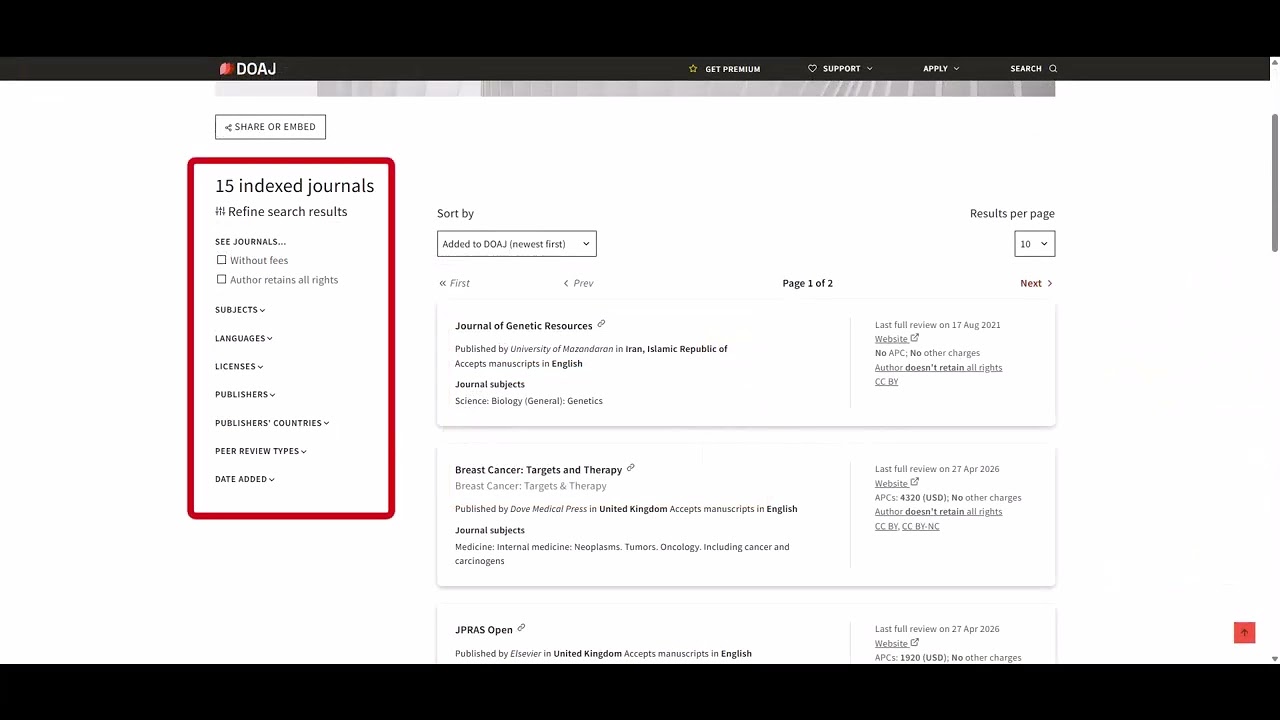Click the Support heart icon

pyautogui.click(x=812, y=69)
